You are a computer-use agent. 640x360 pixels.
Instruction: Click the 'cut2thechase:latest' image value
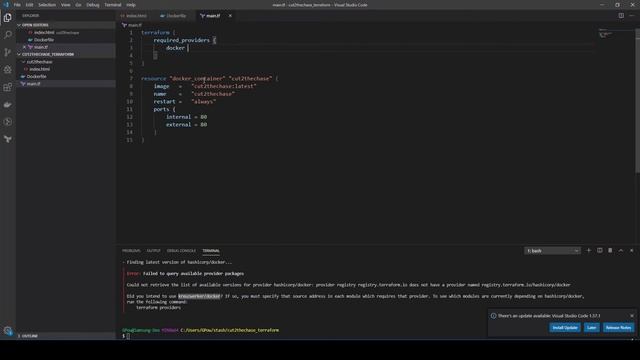[224, 86]
